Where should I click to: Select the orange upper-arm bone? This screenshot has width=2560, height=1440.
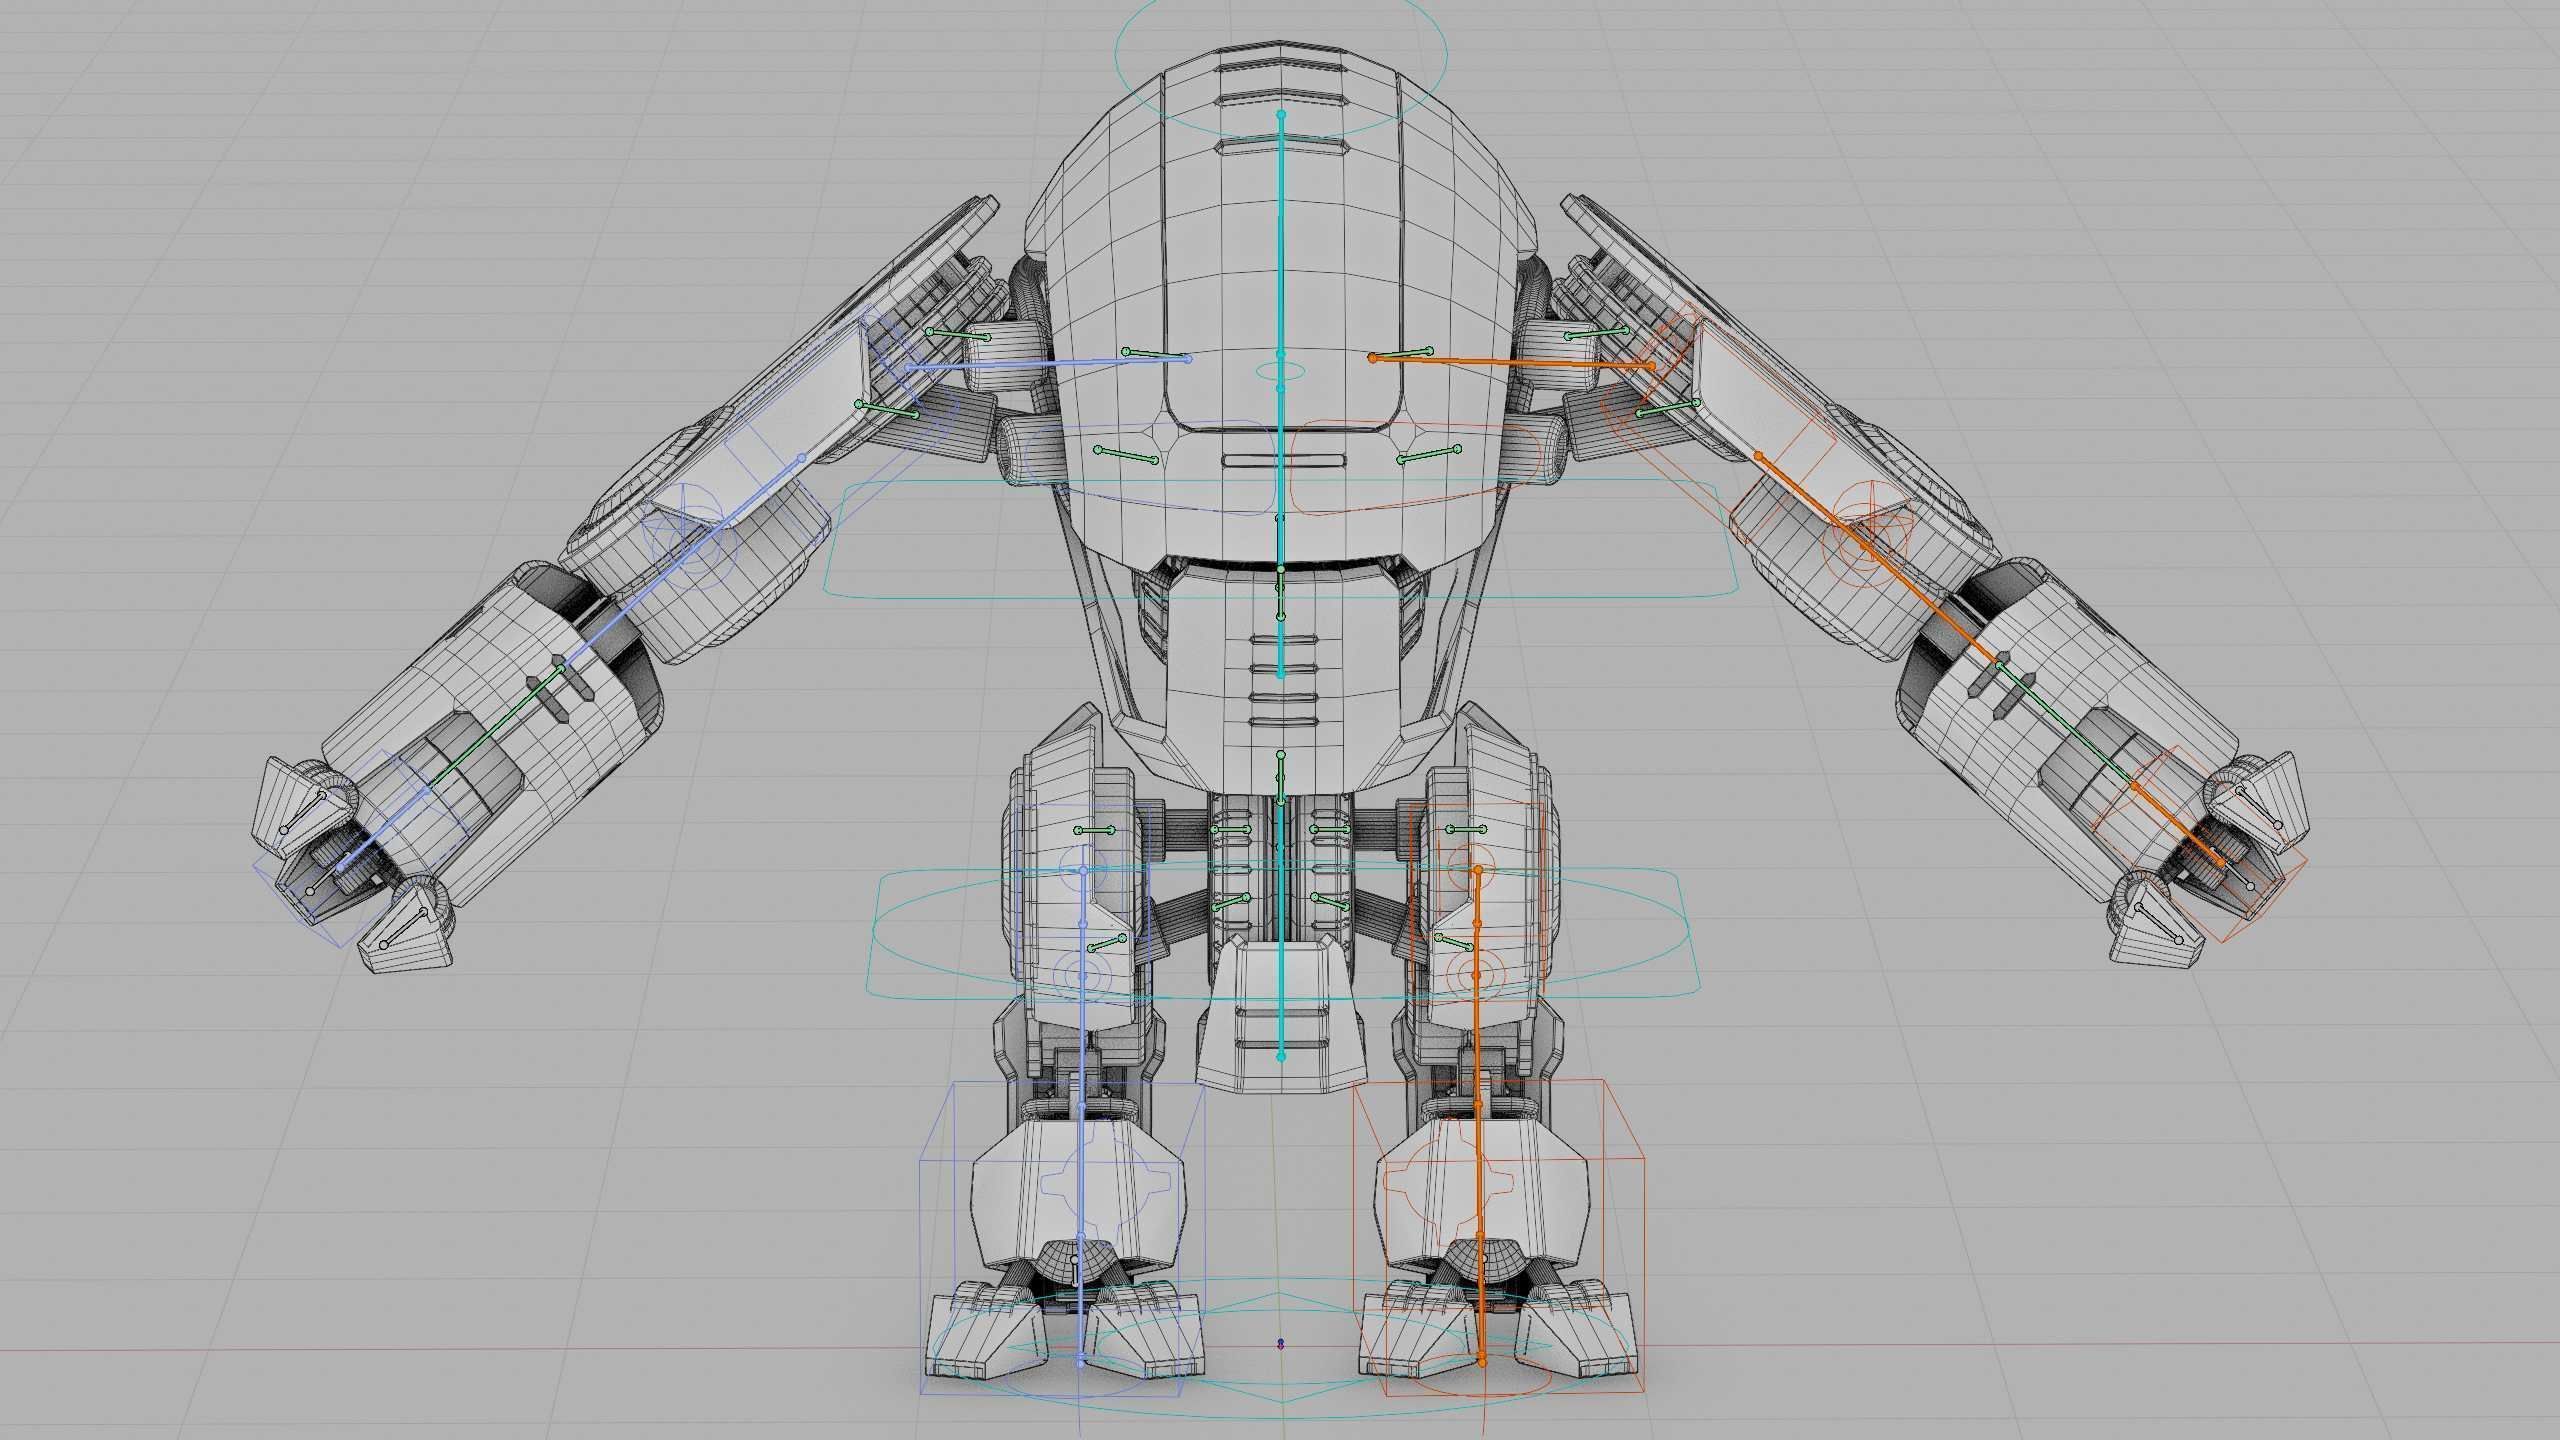click(1878, 560)
